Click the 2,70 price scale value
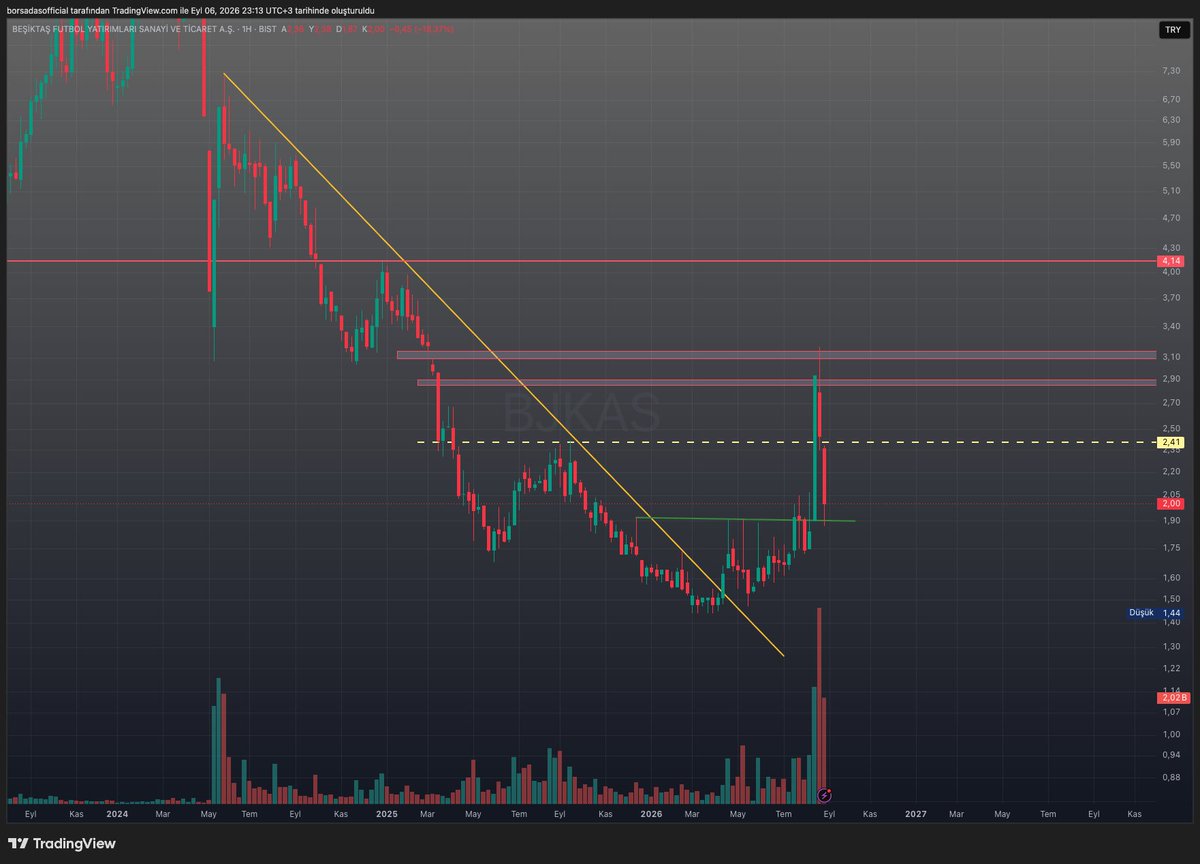The width and height of the screenshot is (1200, 864). click(x=1171, y=402)
